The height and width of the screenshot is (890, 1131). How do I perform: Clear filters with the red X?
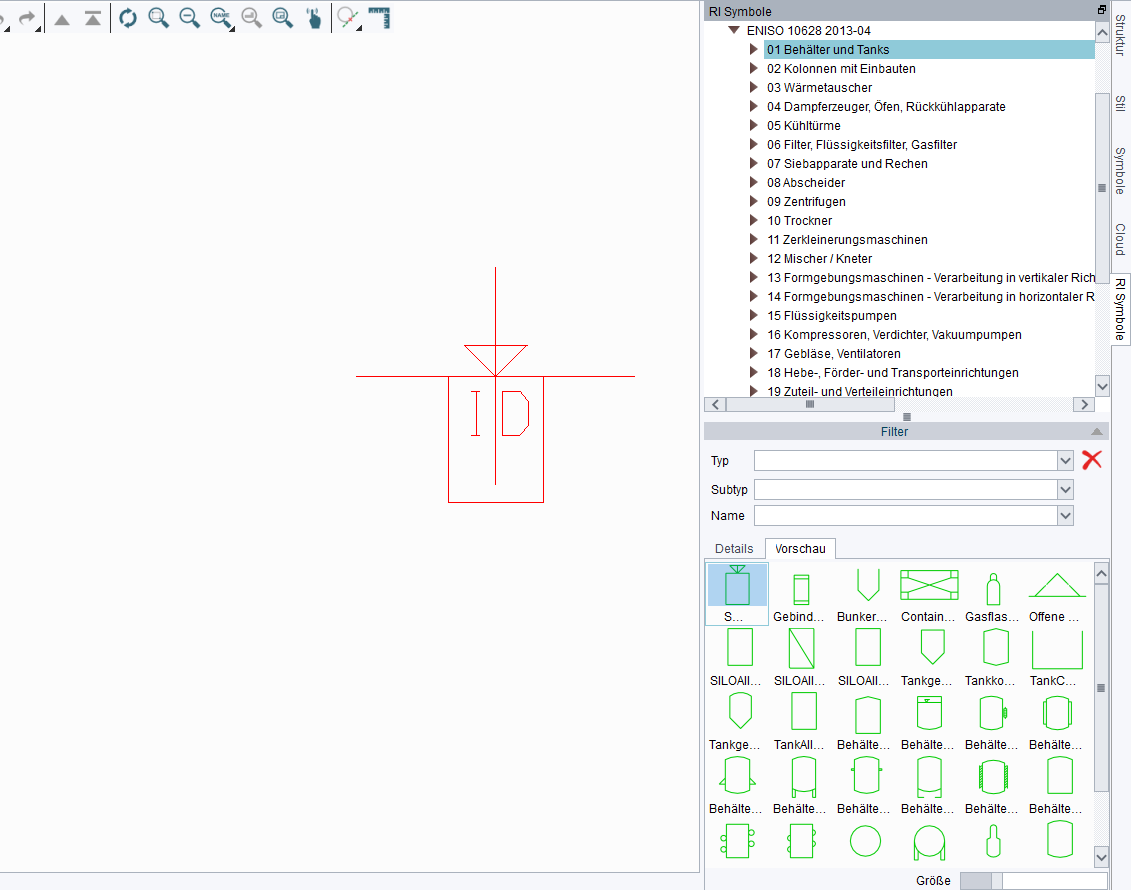pos(1091,459)
